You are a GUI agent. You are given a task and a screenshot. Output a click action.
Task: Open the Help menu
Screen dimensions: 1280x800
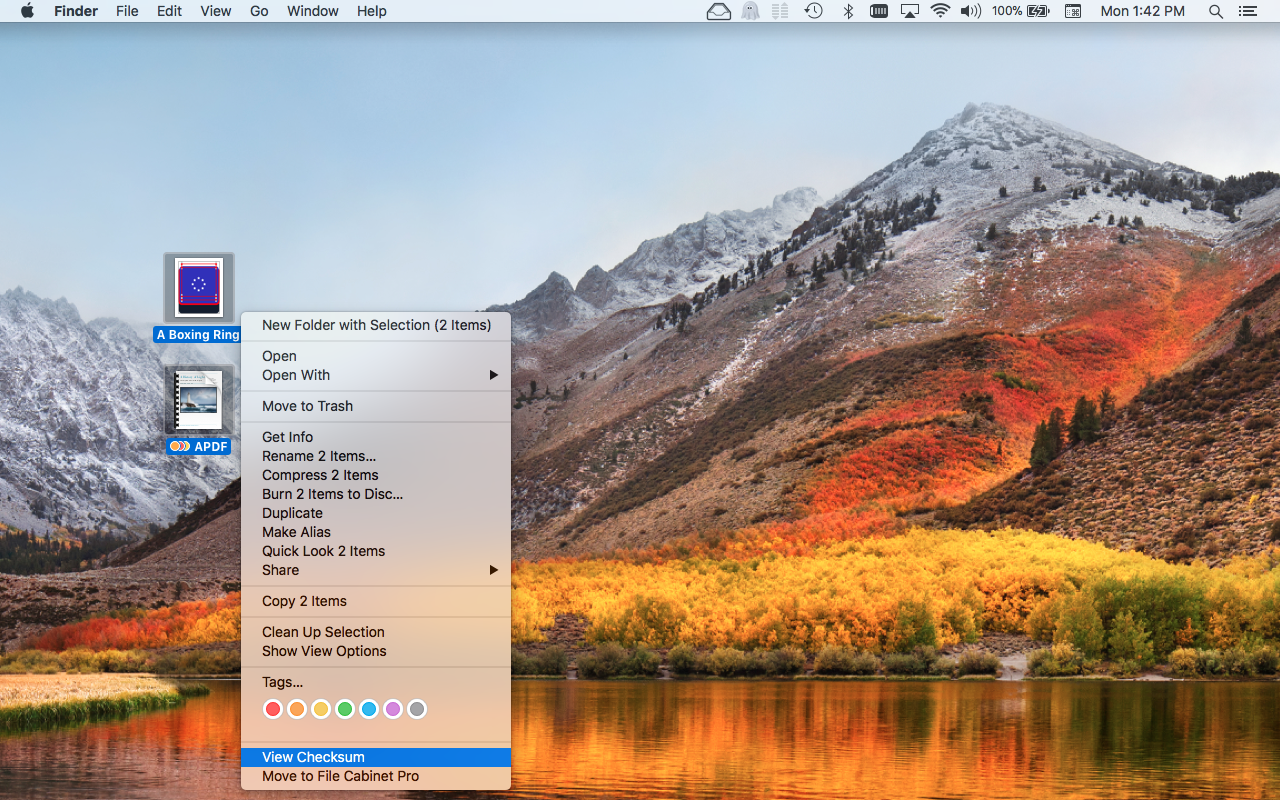(x=372, y=11)
